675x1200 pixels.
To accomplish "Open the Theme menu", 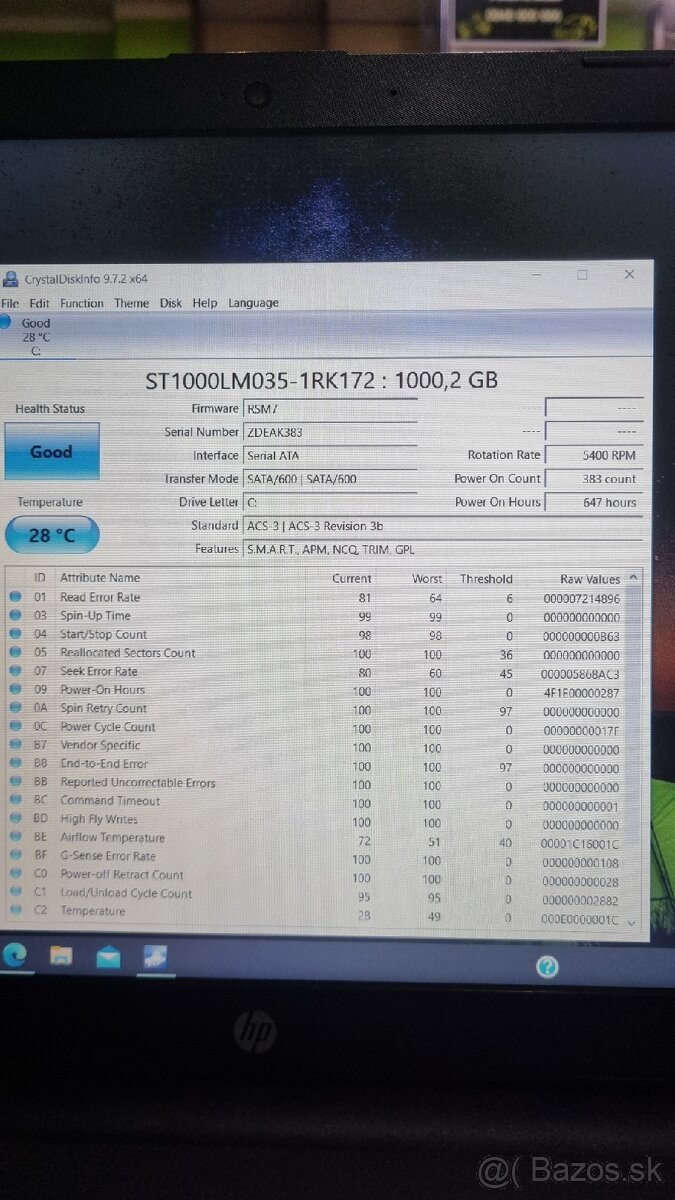I will point(131,303).
